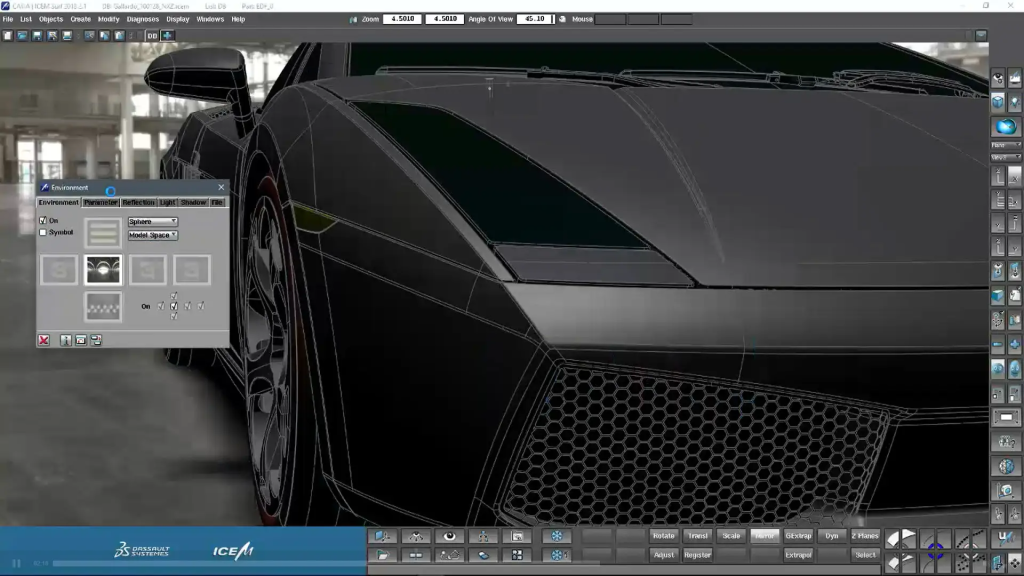Click the eye visibility icon in bottom toolbar
This screenshot has width=1024, height=576.
tap(449, 536)
